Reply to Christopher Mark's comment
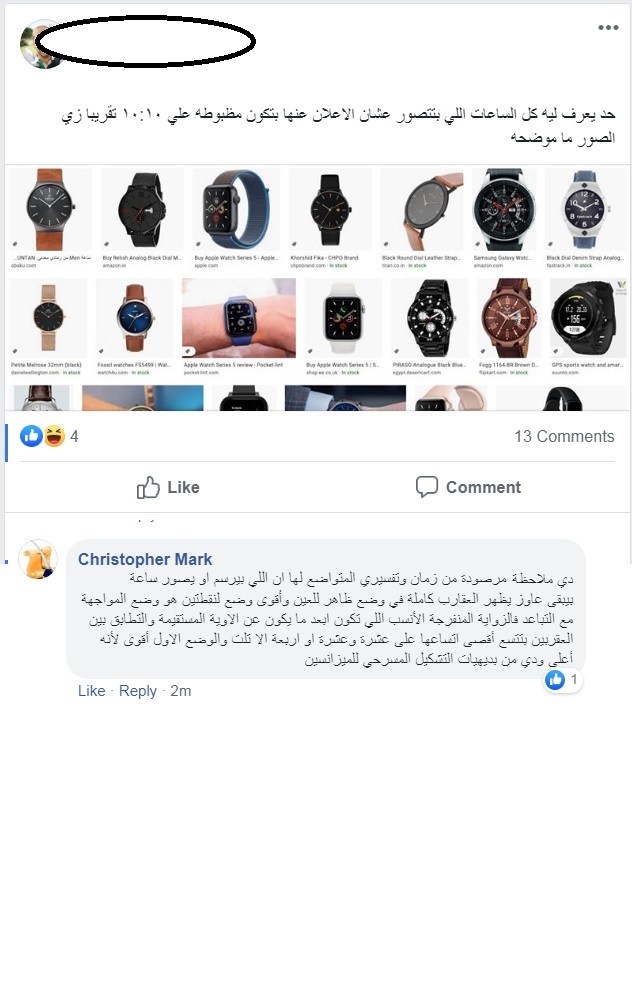Screen dimensions: 632x982 pyautogui.click(x=138, y=691)
